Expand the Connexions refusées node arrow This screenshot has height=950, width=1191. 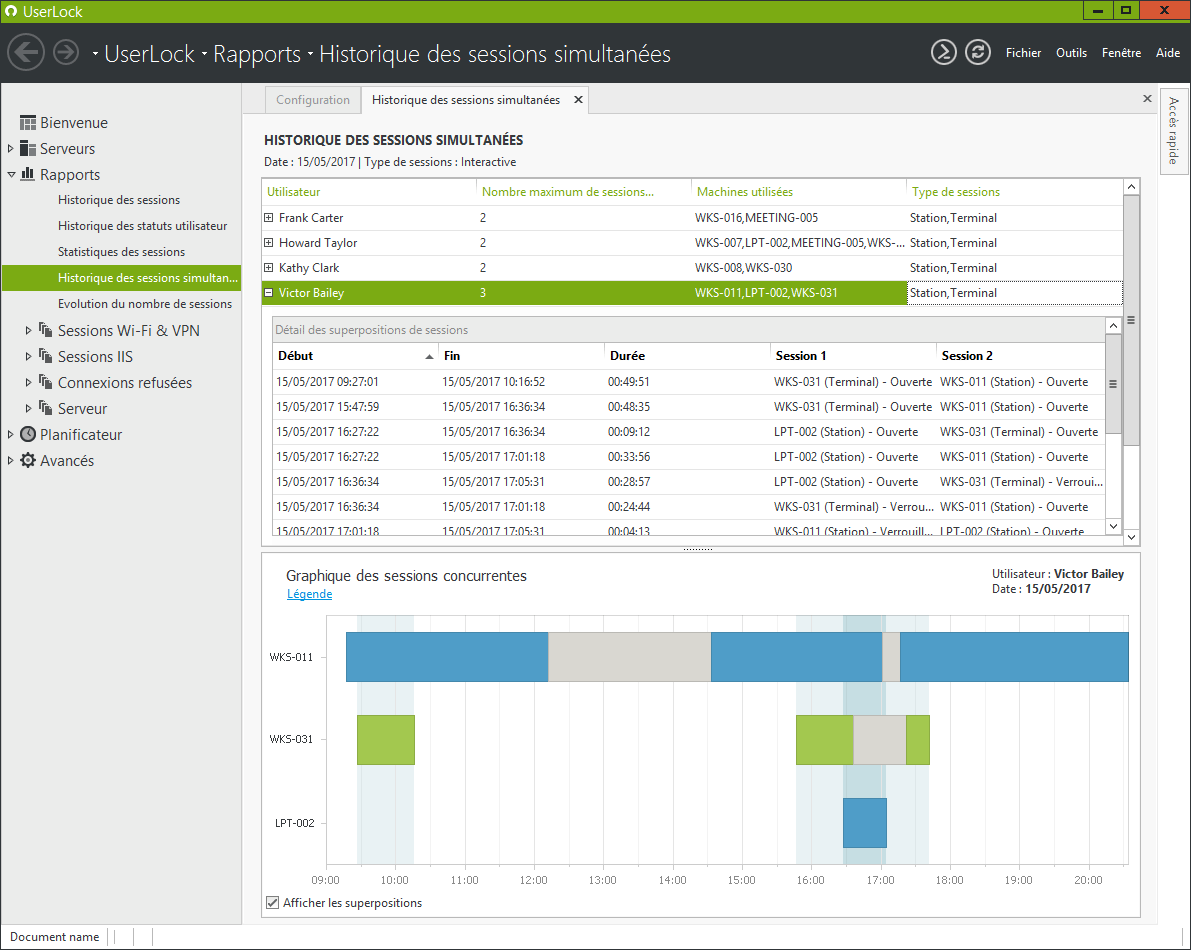click(28, 382)
